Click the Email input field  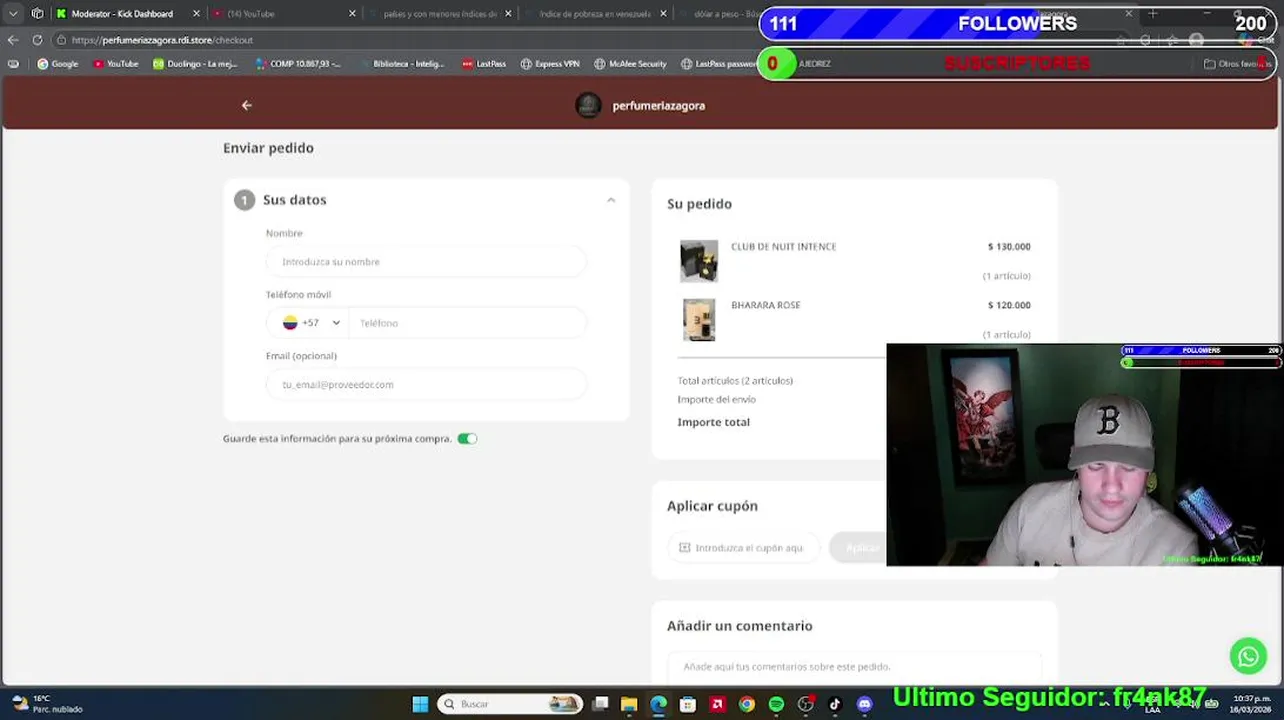426,384
